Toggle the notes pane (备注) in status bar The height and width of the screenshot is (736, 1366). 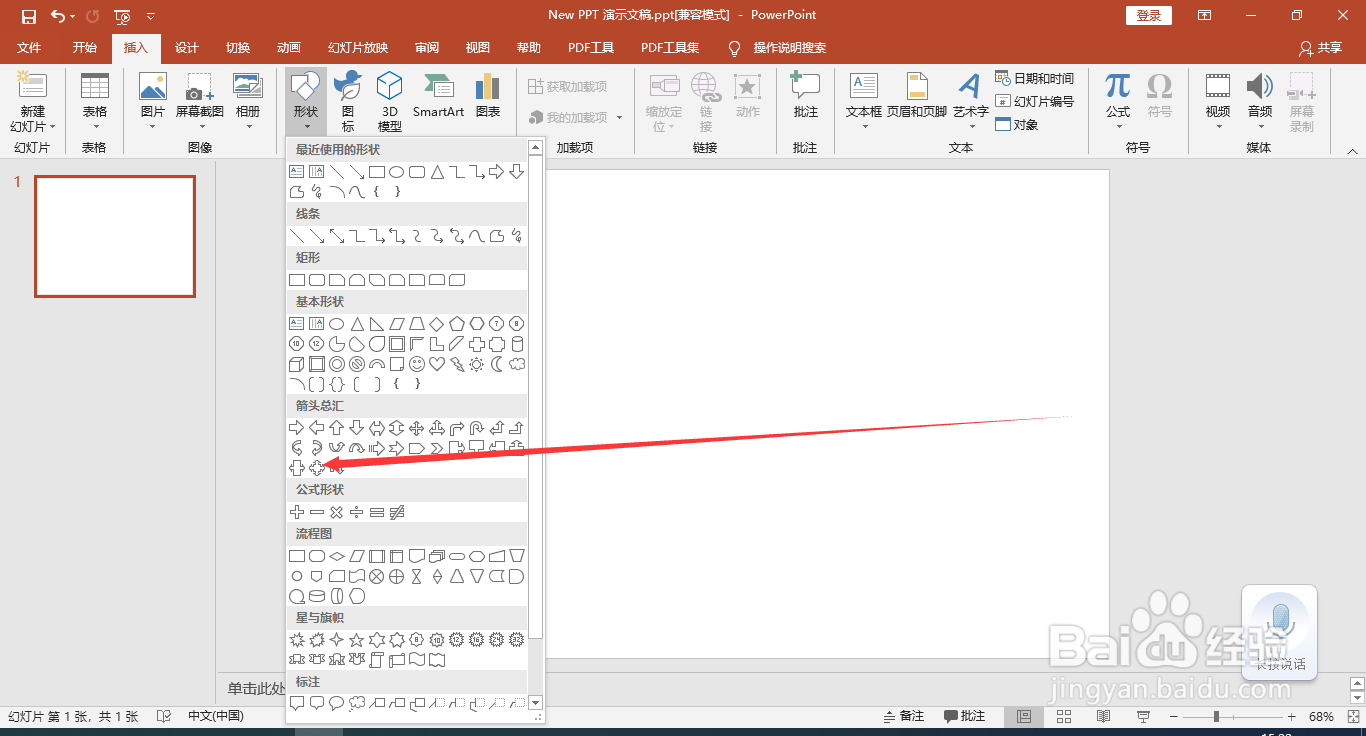point(904,717)
